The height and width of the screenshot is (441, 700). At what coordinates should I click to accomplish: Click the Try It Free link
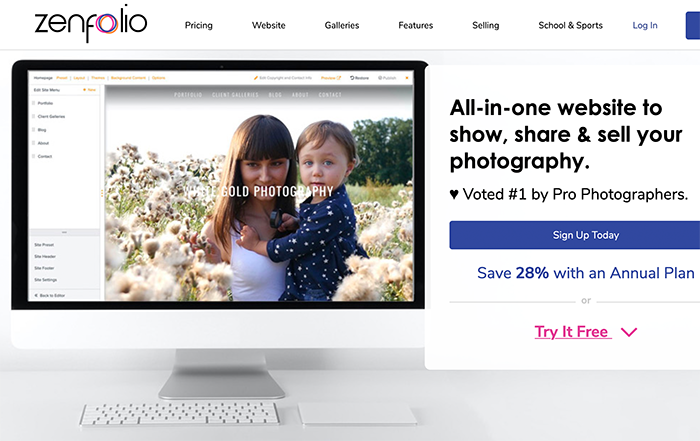point(573,332)
